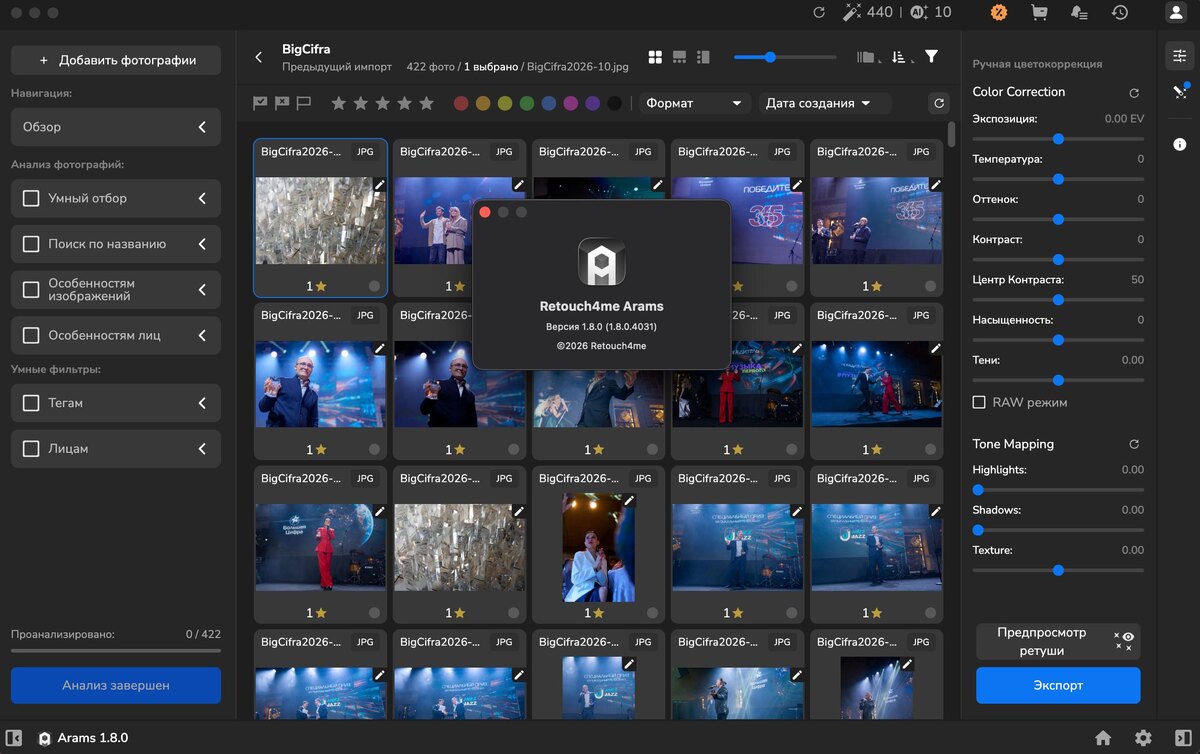Refresh the filter bar results

[x=938, y=103]
